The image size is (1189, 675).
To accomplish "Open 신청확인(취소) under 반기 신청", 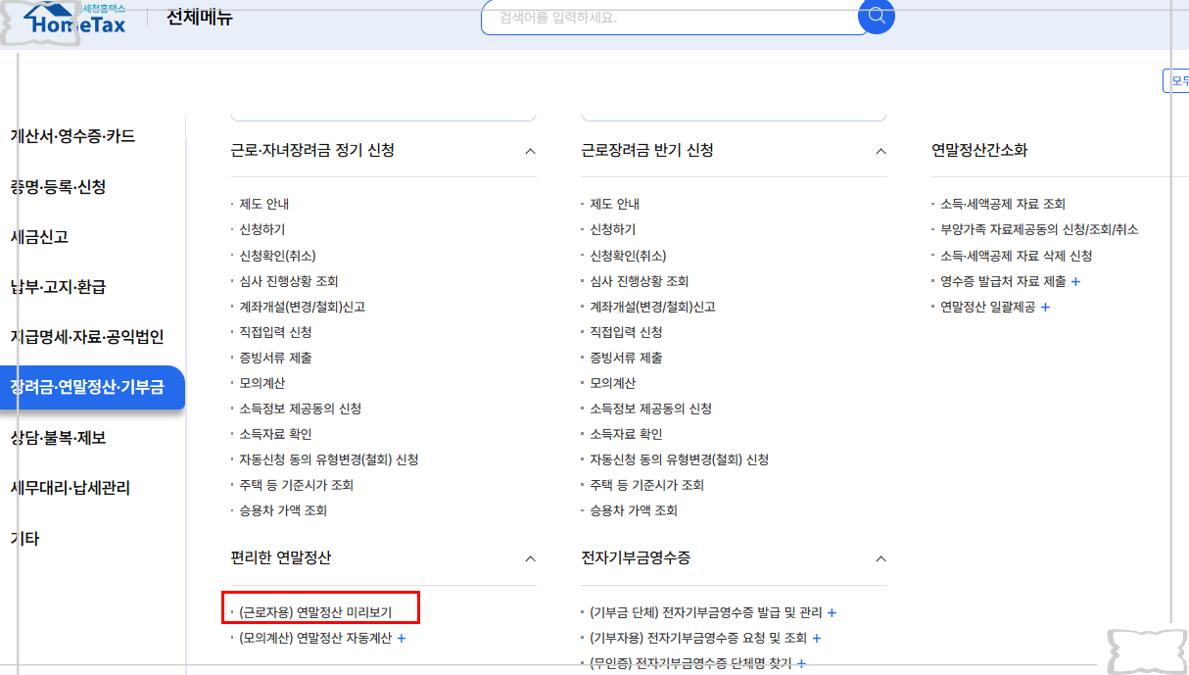I will [628, 256].
